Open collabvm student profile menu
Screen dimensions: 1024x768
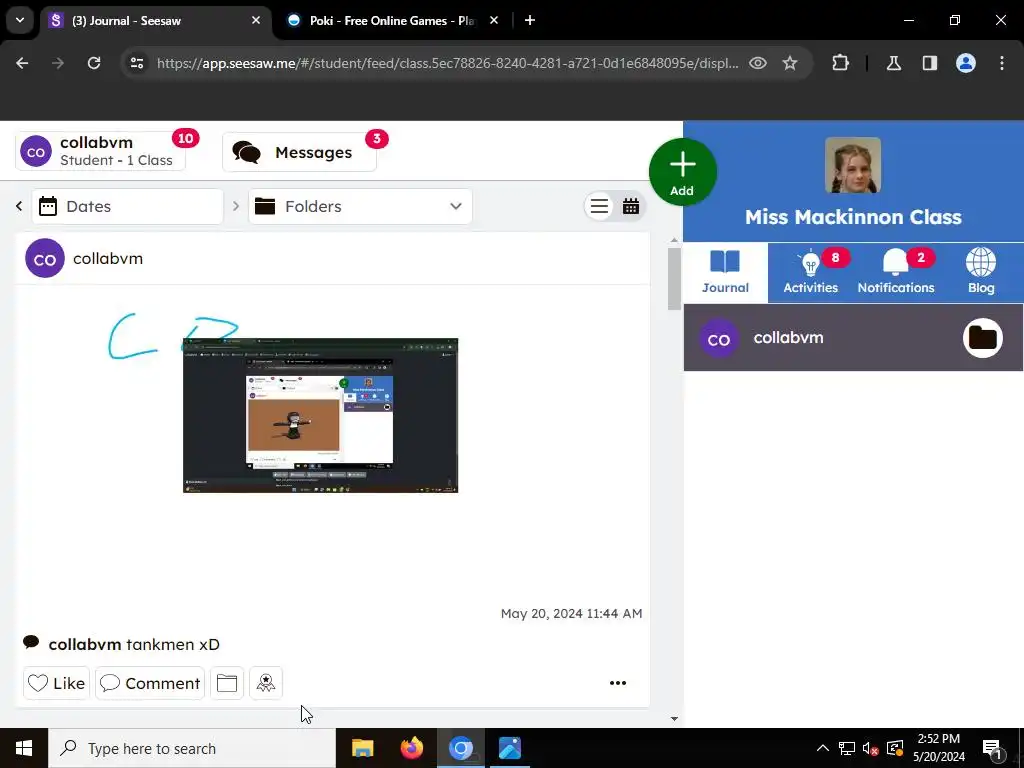(x=100, y=152)
